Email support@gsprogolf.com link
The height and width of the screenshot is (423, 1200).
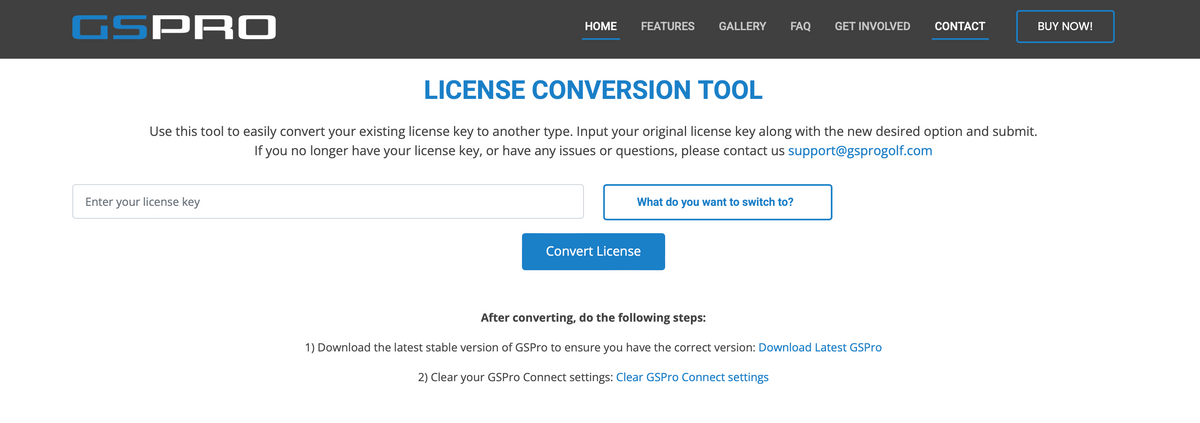click(x=860, y=151)
